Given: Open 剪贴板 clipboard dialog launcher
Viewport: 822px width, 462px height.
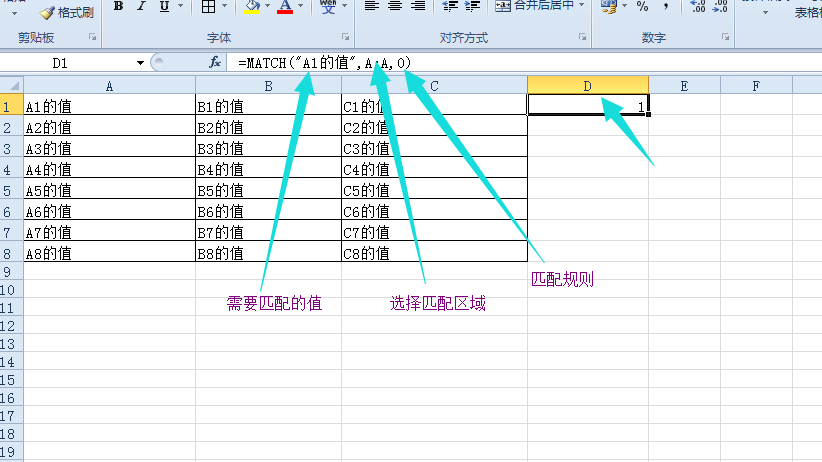Looking at the screenshot, I should [92, 37].
